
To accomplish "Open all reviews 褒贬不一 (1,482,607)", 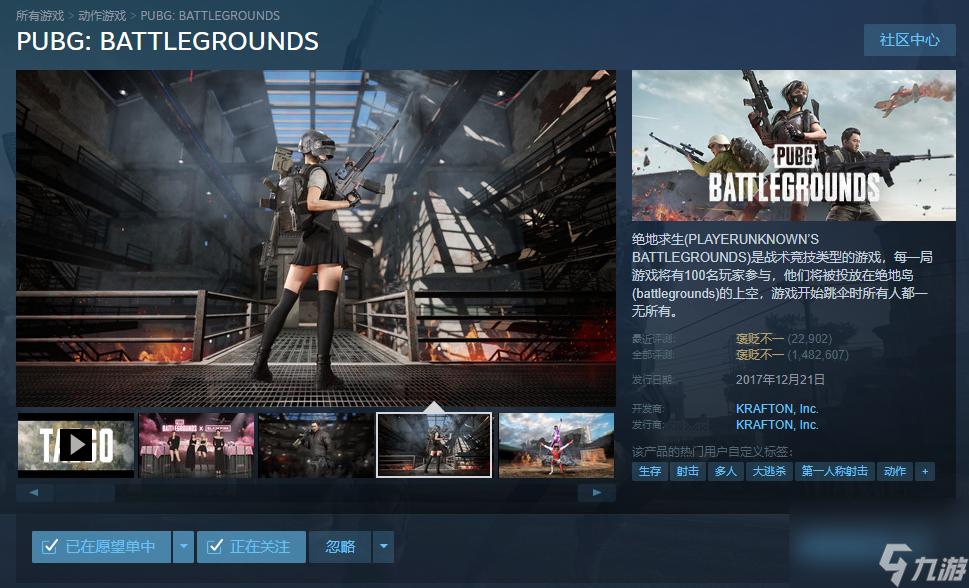I will tap(792, 355).
